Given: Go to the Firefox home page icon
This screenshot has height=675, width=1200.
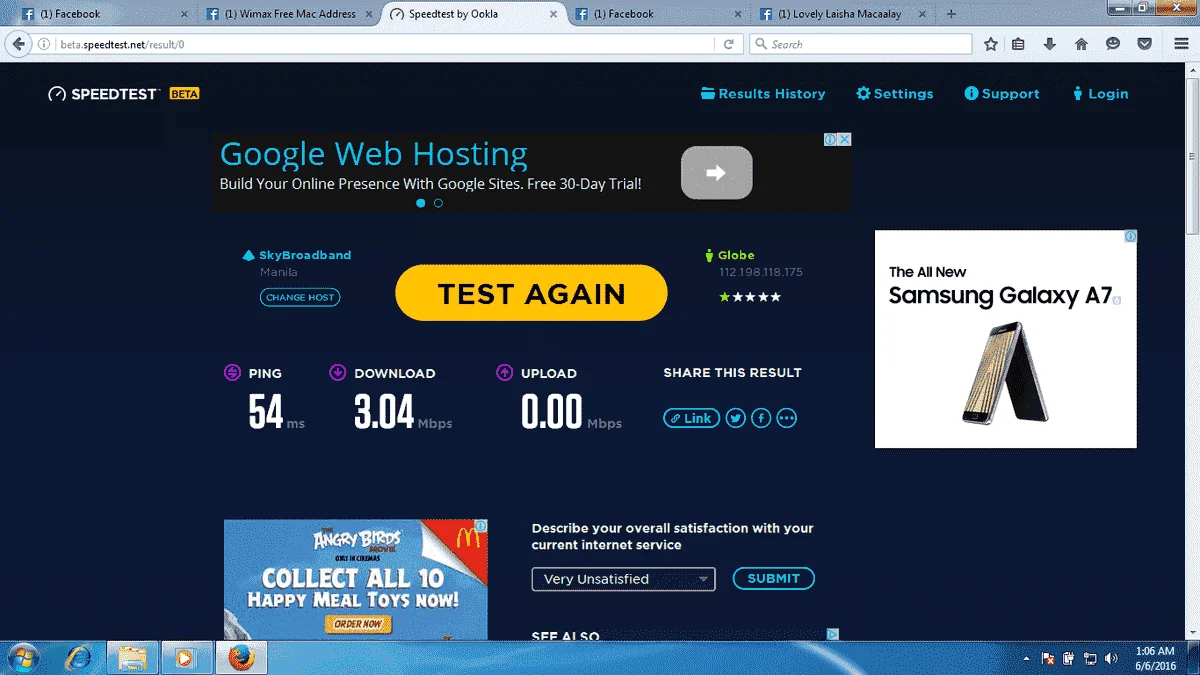Looking at the screenshot, I should [1081, 44].
